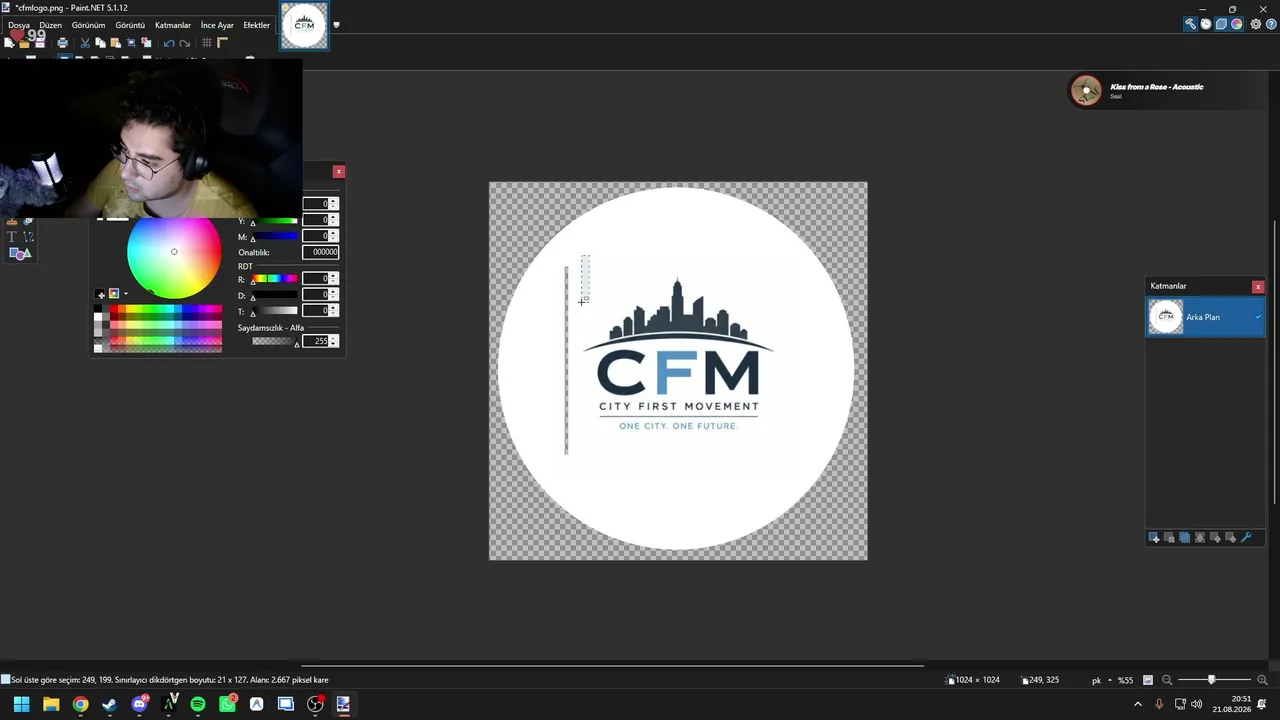This screenshot has height=720, width=1280.
Task: Open the Efektler menu
Action: coord(256,25)
